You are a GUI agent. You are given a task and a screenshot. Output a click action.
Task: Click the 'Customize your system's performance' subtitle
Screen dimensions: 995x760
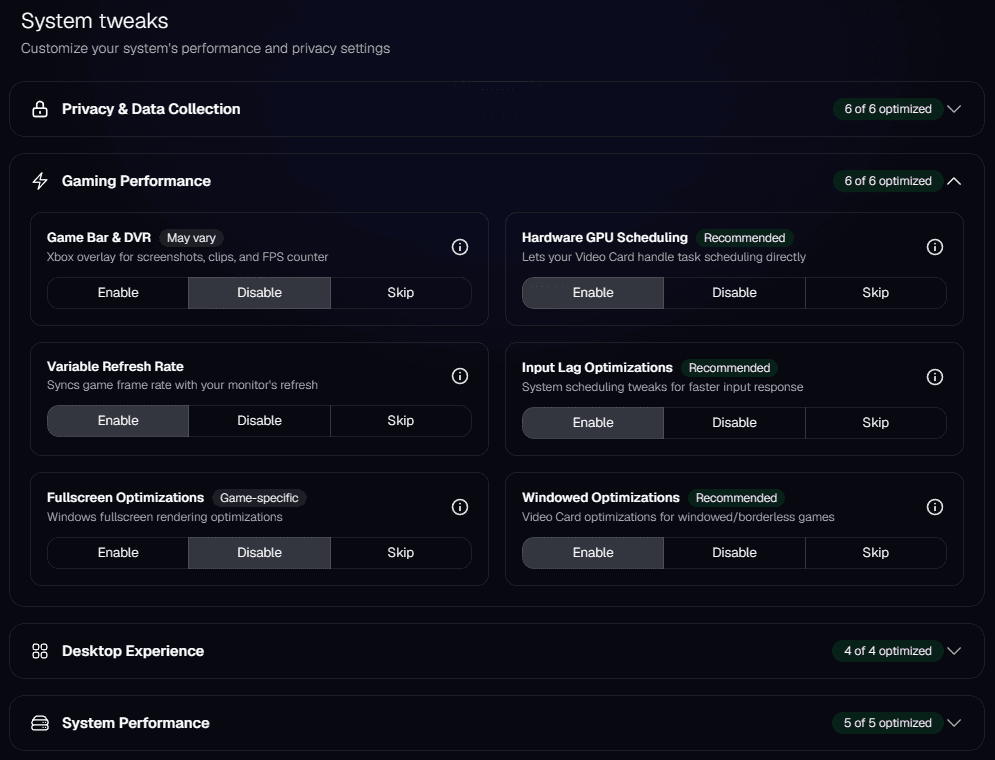[206, 48]
